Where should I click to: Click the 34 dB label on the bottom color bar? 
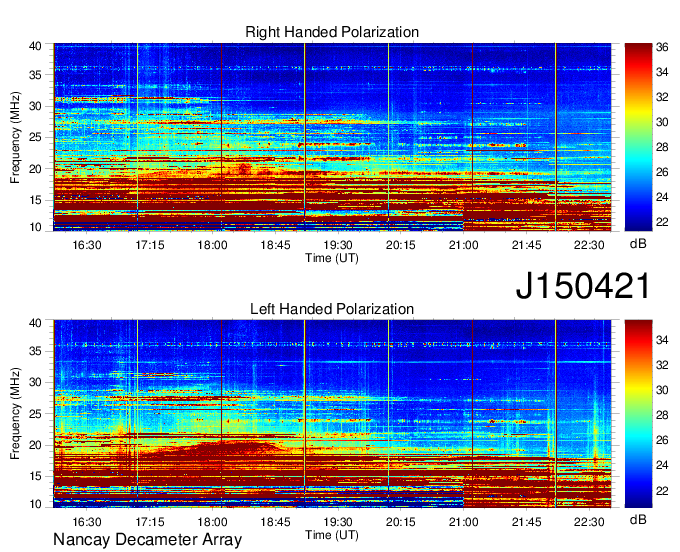click(x=662, y=340)
